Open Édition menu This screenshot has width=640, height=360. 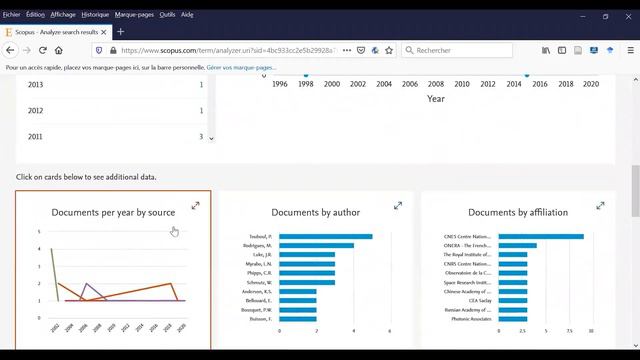(36, 14)
